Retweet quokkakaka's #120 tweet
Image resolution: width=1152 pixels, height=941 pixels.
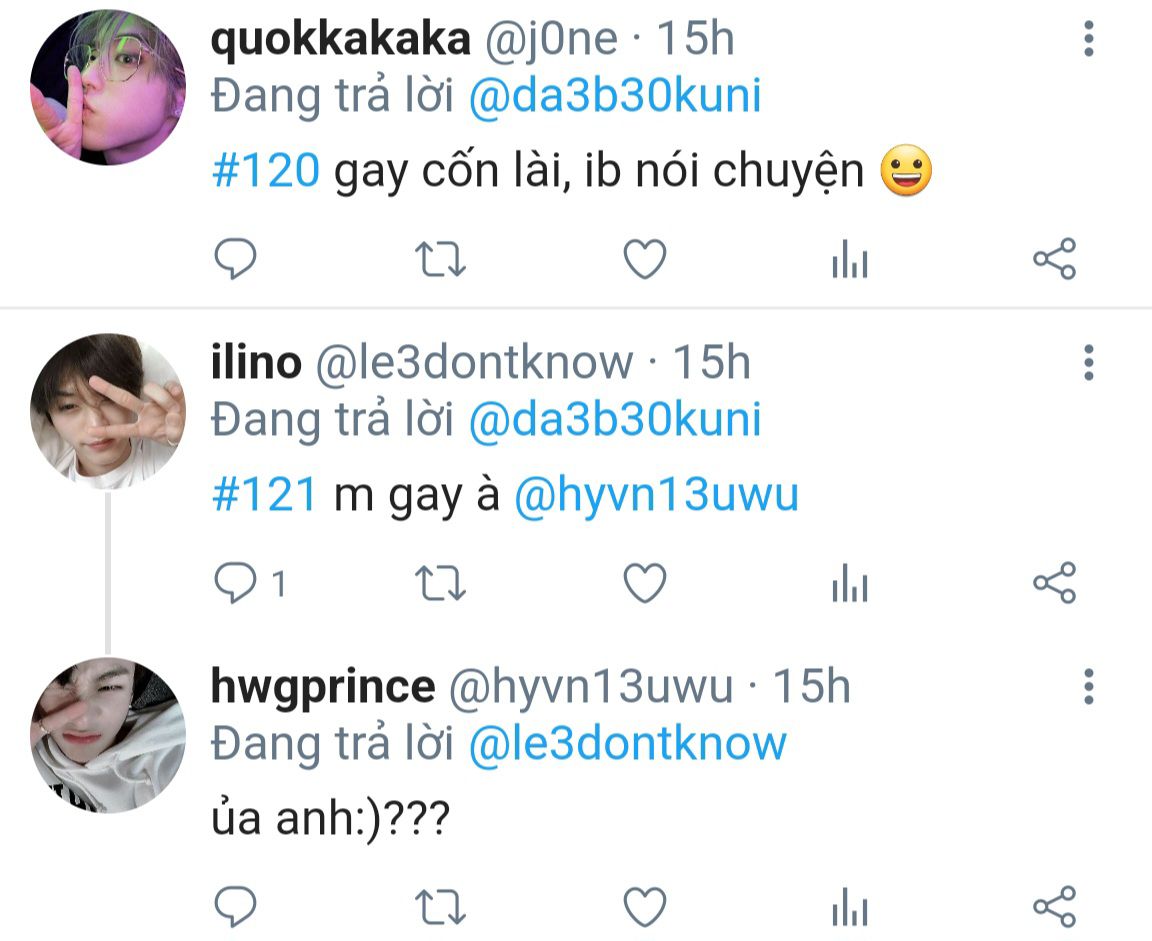pos(440,259)
